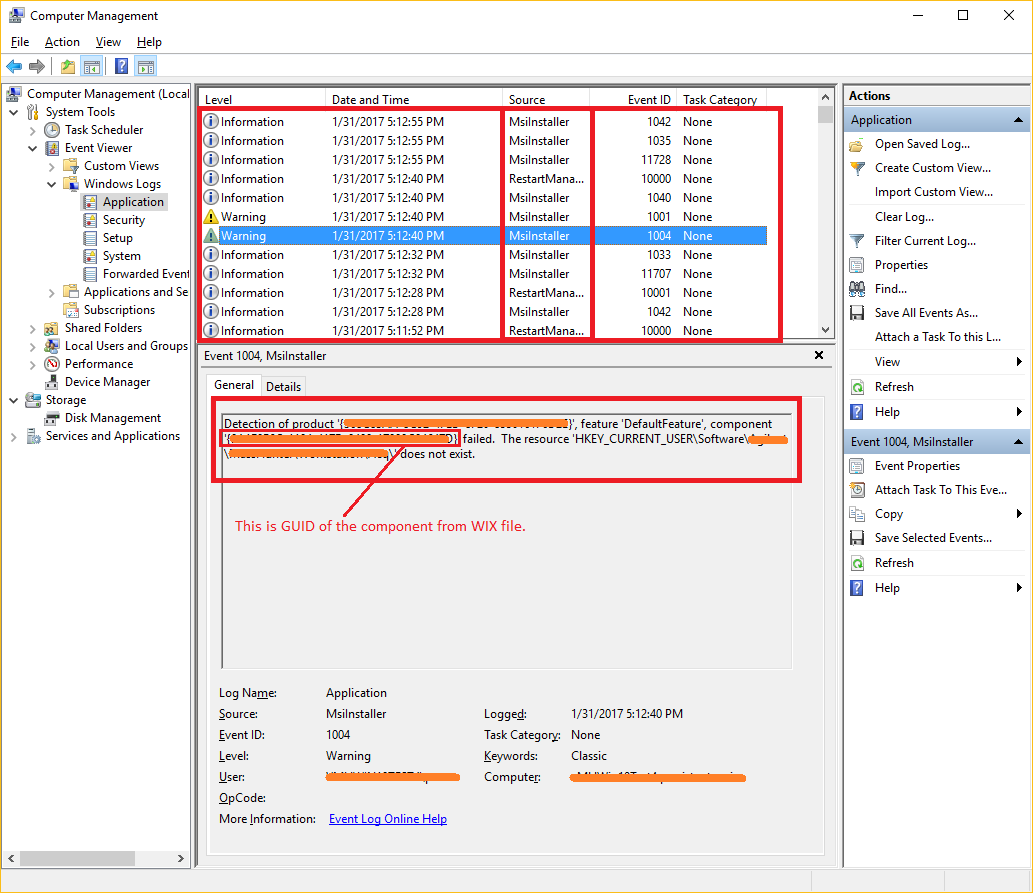1033x893 pixels.
Task: Select Disk Management in tree
Action: [x=113, y=418]
